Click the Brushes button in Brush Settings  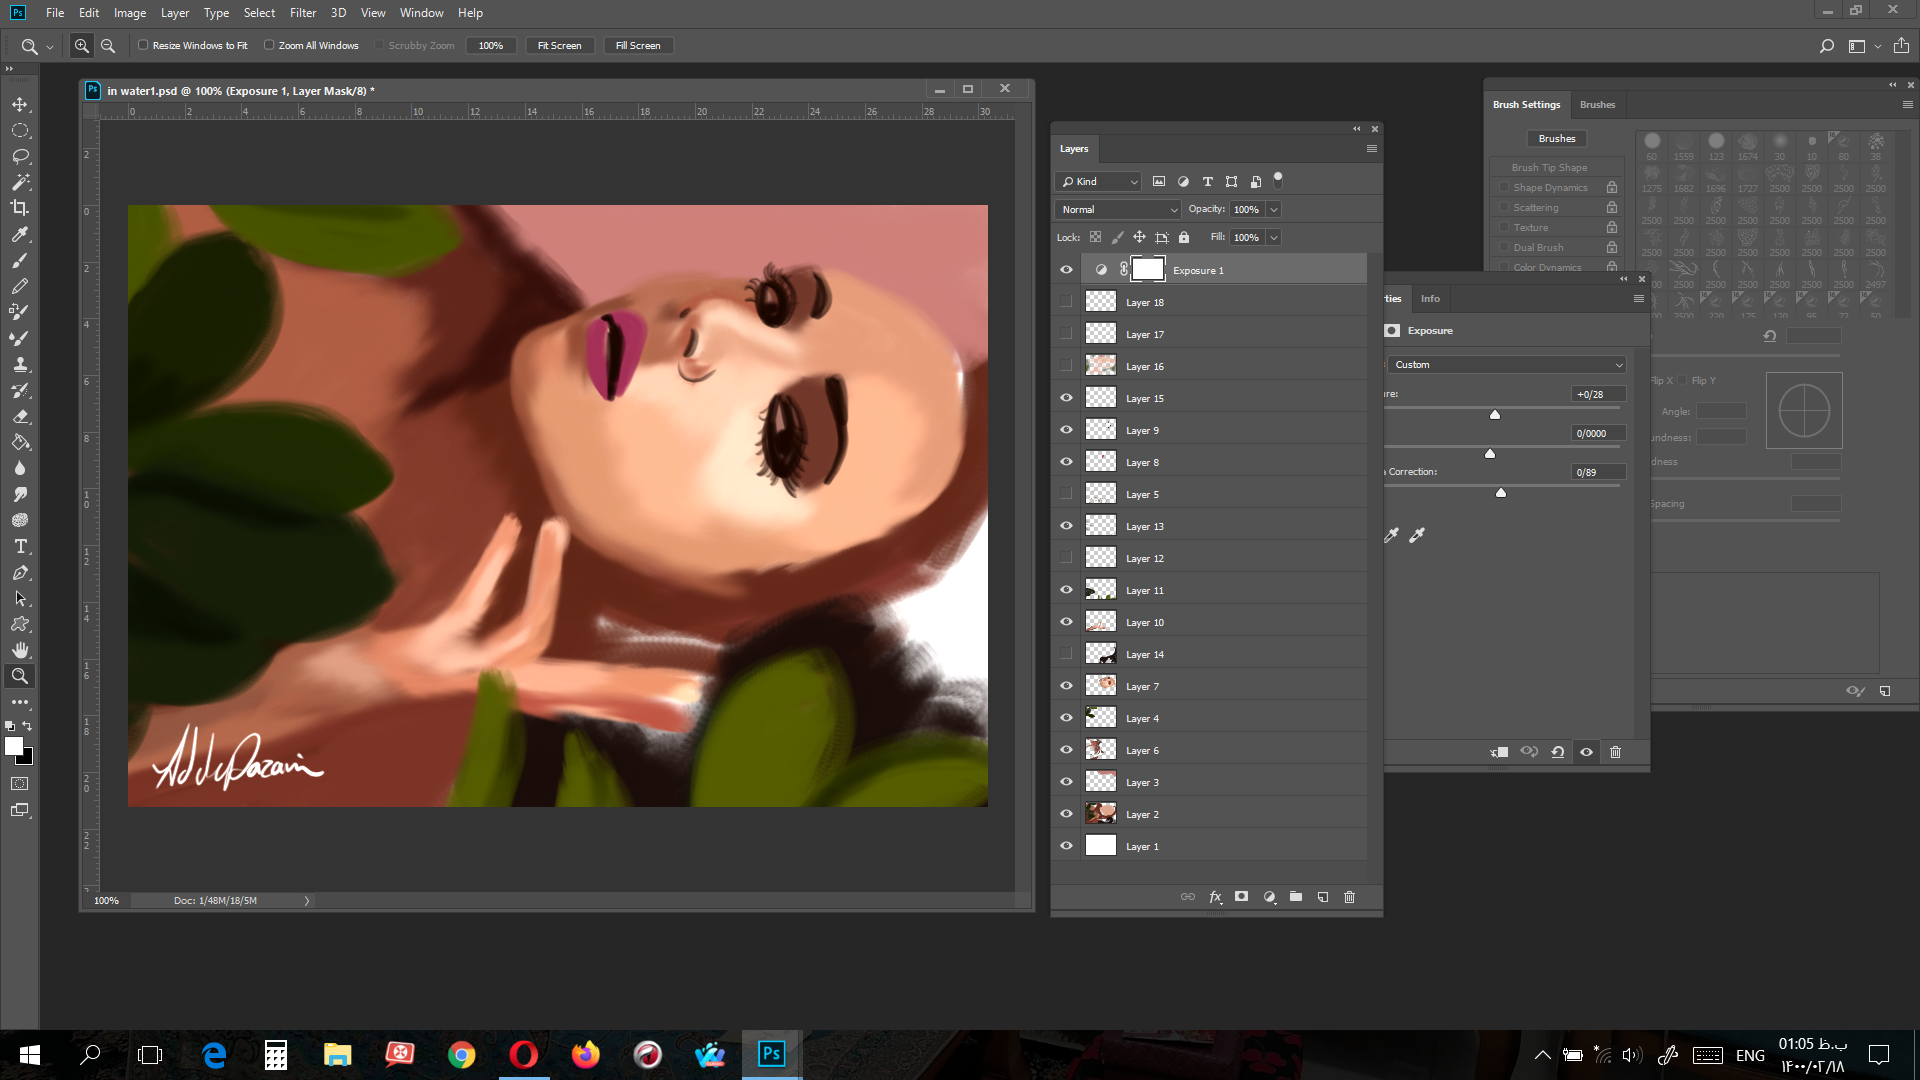point(1557,138)
